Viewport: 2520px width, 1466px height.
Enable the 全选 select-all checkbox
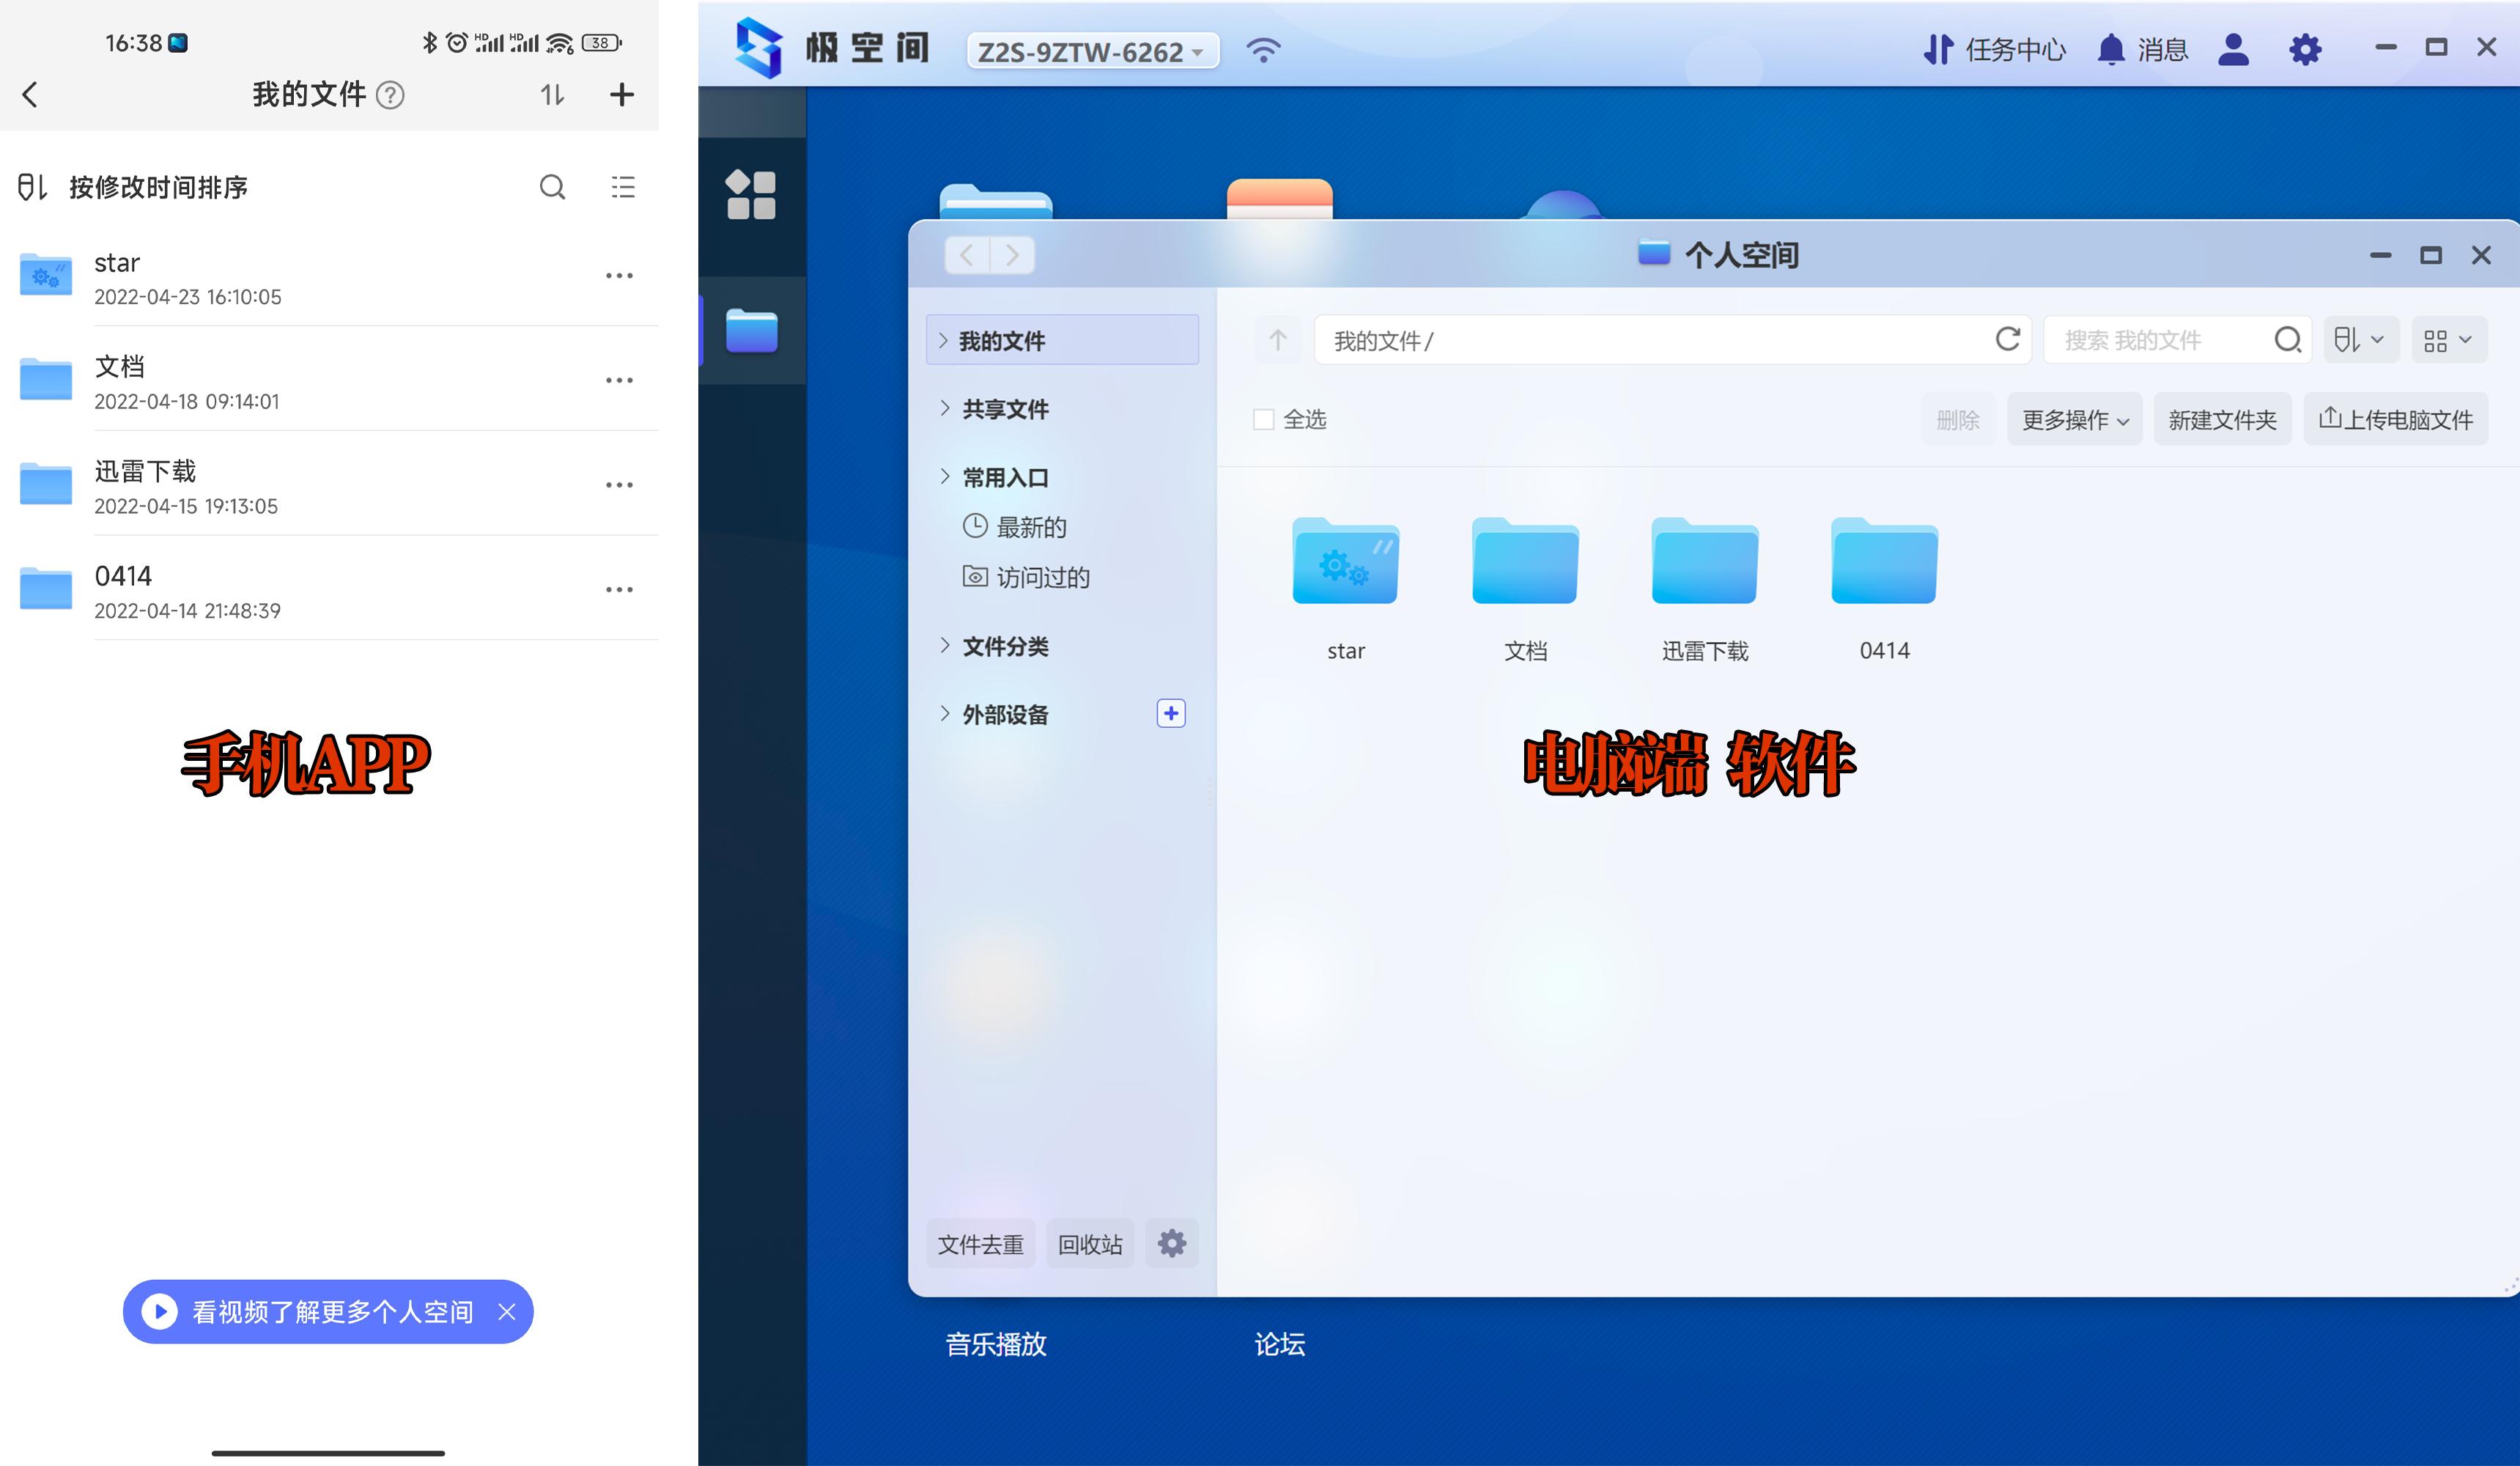pos(1263,419)
